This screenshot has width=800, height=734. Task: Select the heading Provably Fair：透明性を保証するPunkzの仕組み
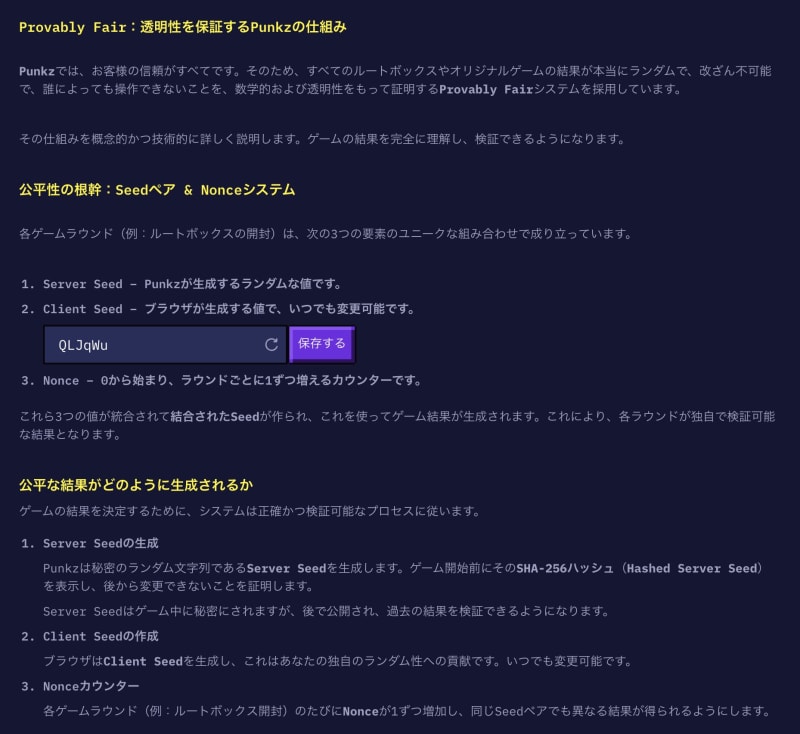pos(183,27)
